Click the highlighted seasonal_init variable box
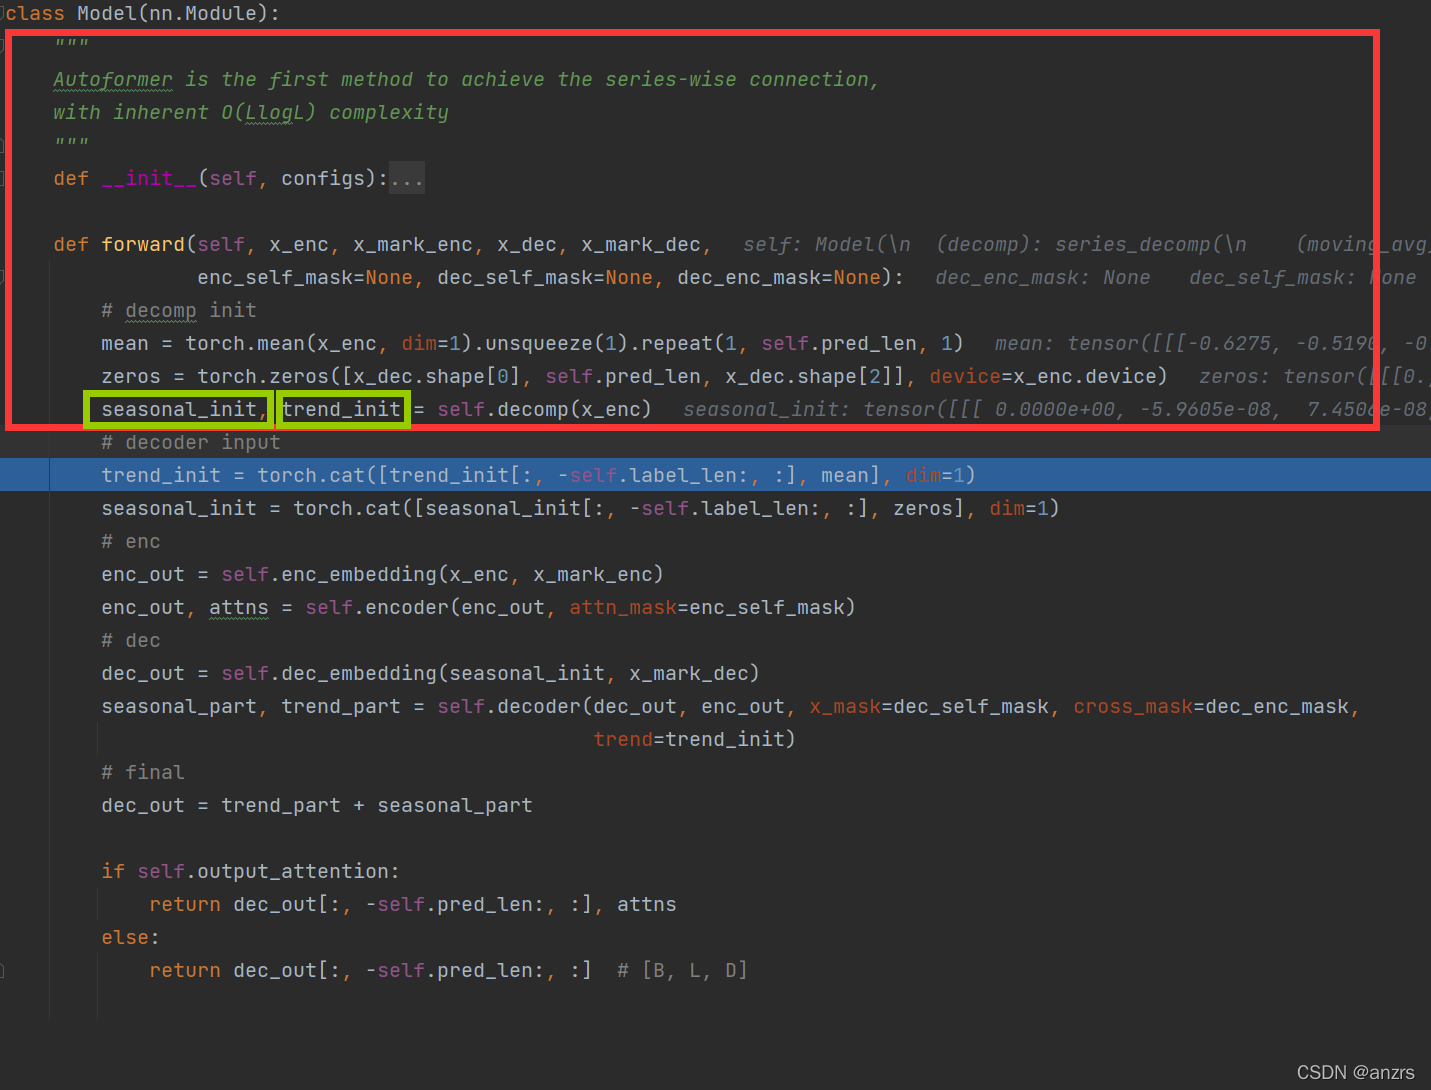The height and width of the screenshot is (1090, 1431). (179, 409)
